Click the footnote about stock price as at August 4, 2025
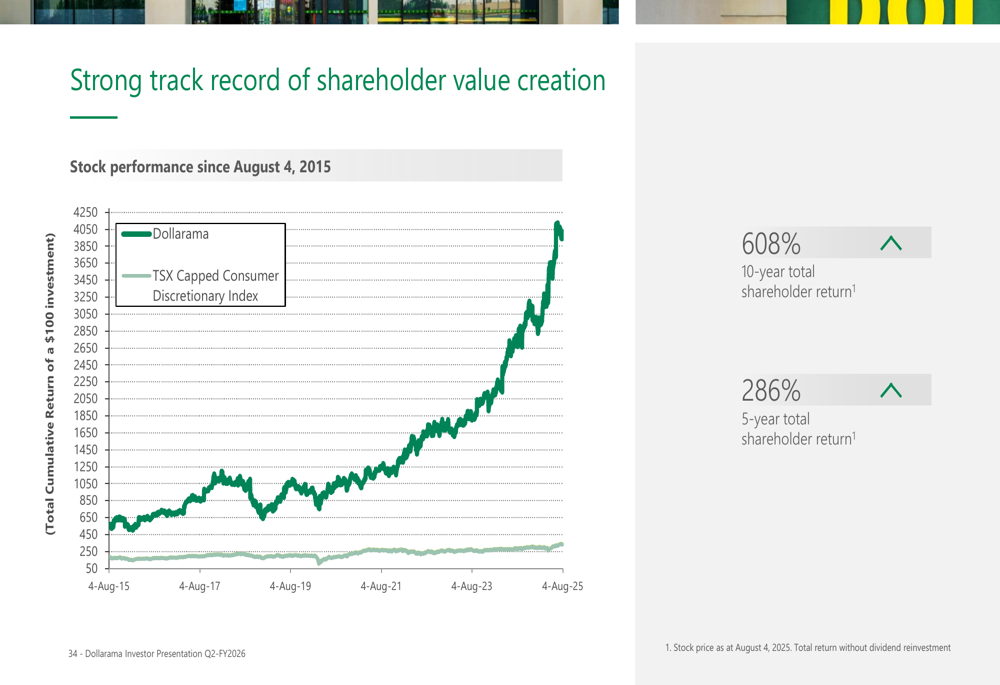 808,647
